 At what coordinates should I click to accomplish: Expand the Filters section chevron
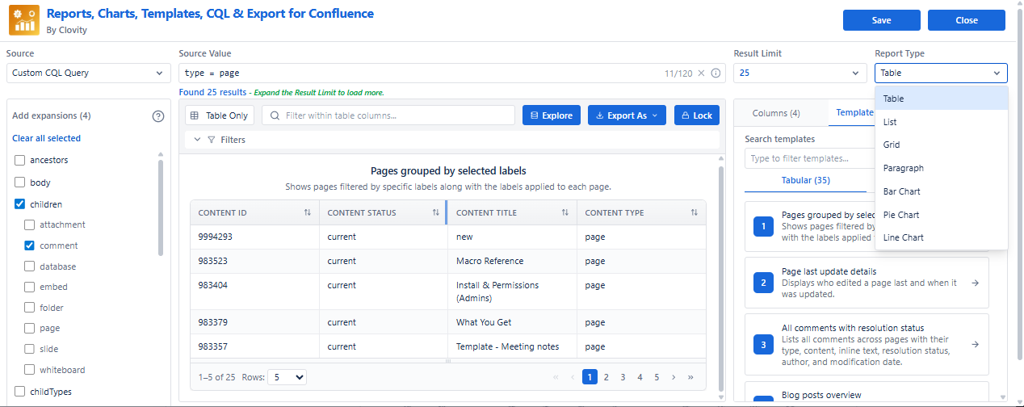[x=197, y=140]
